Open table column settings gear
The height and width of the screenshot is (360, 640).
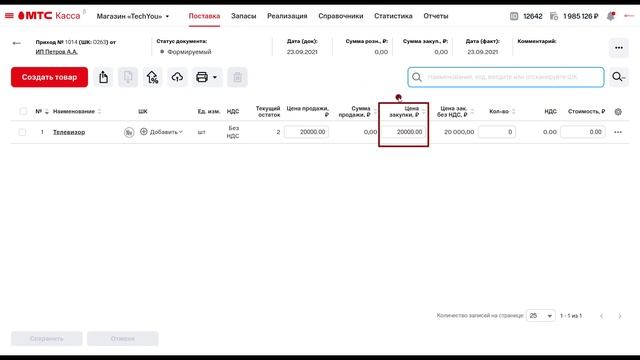click(618, 111)
